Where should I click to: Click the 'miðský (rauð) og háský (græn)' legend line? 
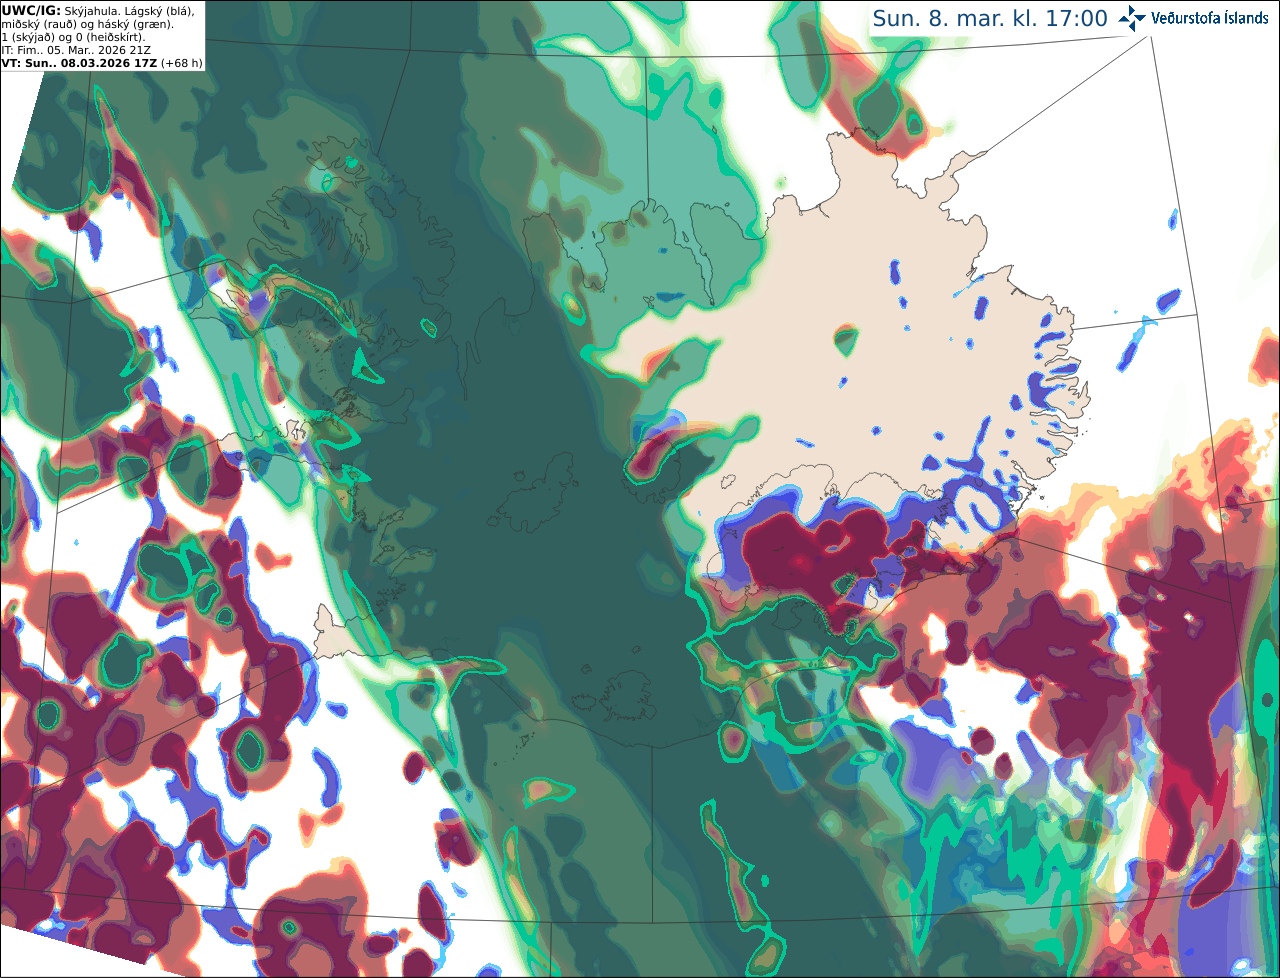(88, 23)
